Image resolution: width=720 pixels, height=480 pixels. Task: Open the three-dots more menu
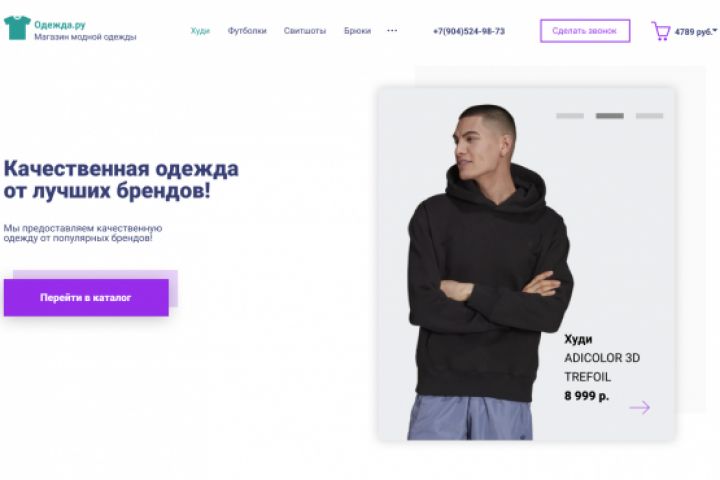tap(392, 31)
